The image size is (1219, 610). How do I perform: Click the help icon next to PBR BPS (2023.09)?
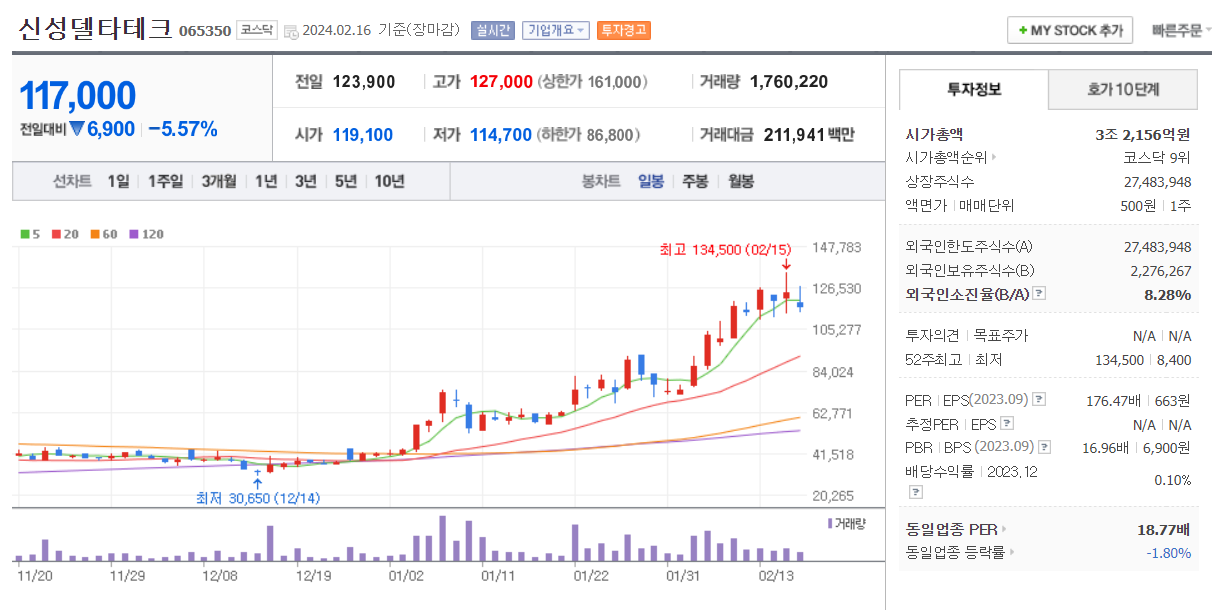[x=1044, y=447]
